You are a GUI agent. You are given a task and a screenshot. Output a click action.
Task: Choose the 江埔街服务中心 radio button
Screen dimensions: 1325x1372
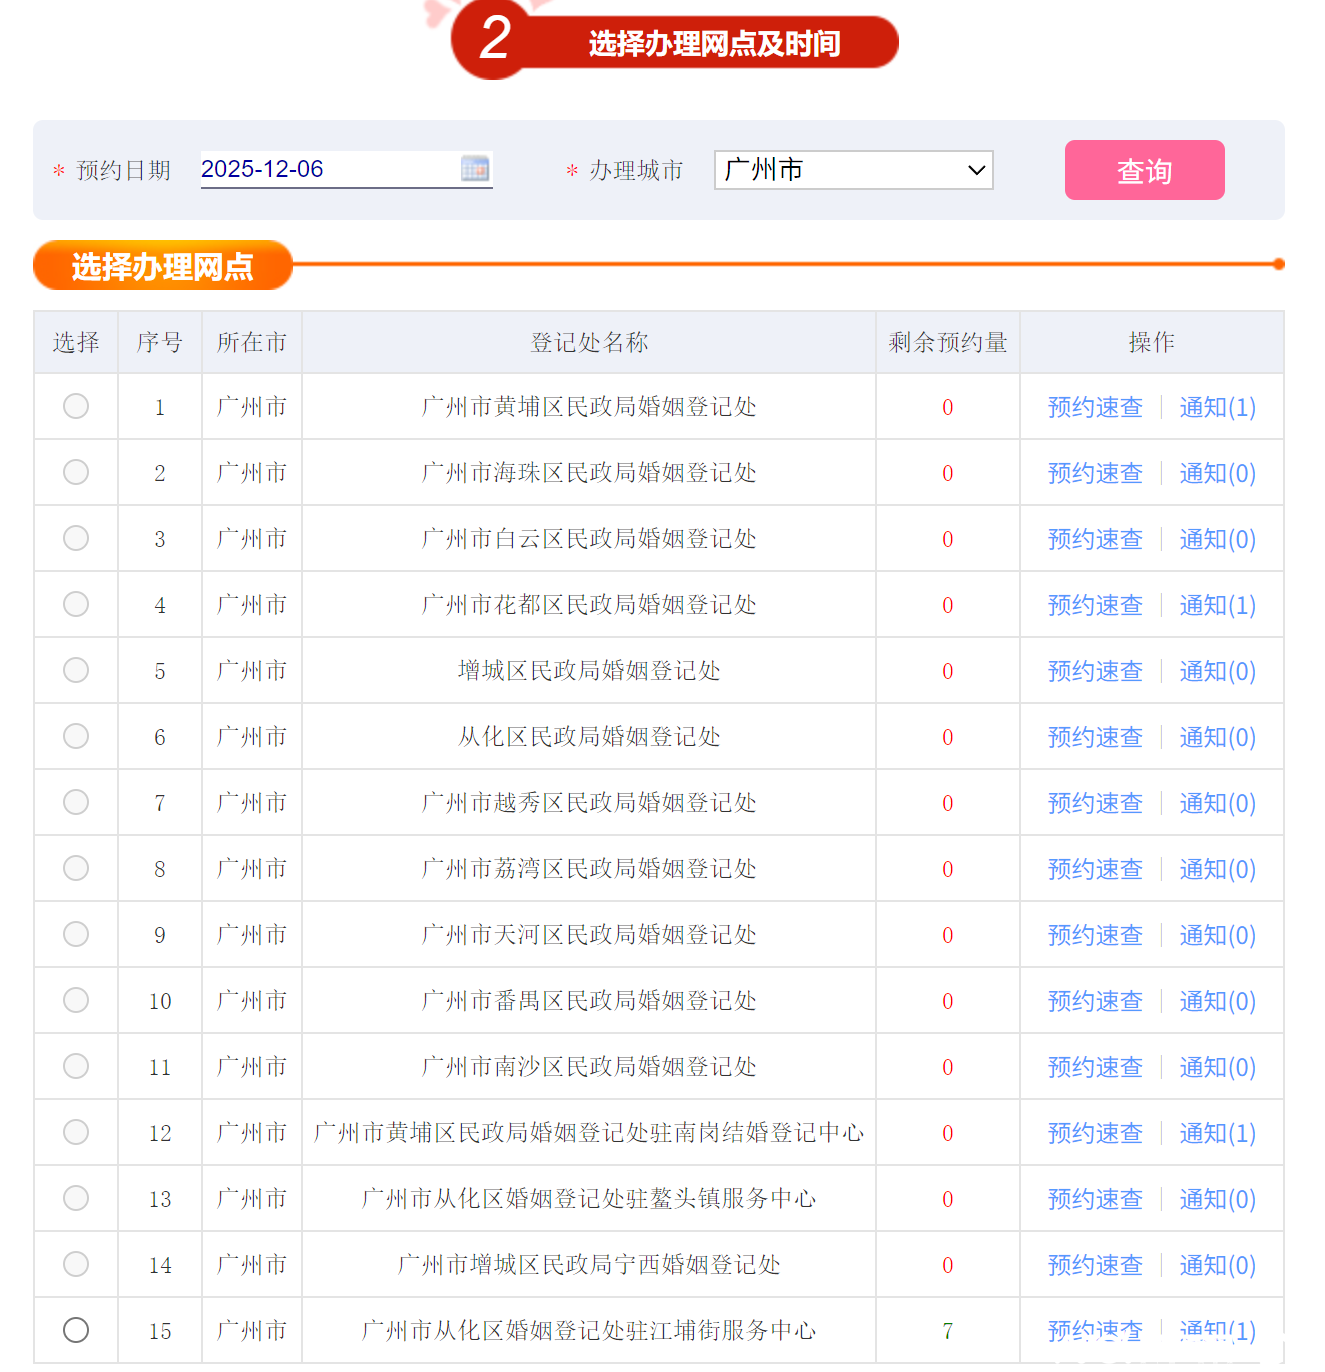coord(76,1330)
